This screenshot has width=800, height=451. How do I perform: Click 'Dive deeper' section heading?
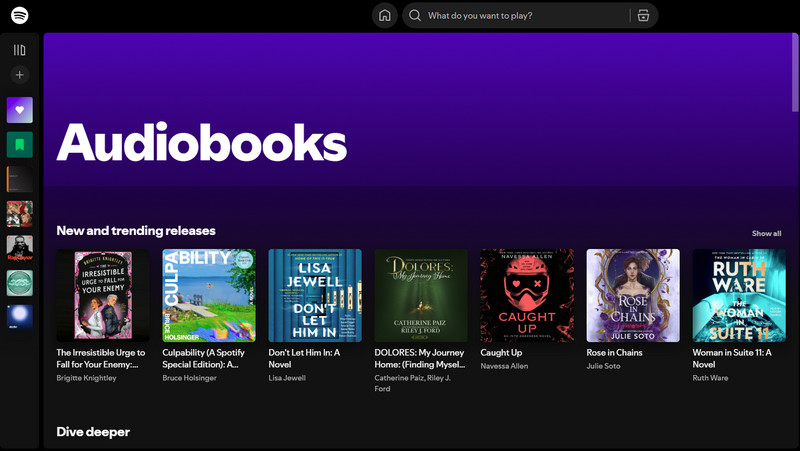[93, 432]
